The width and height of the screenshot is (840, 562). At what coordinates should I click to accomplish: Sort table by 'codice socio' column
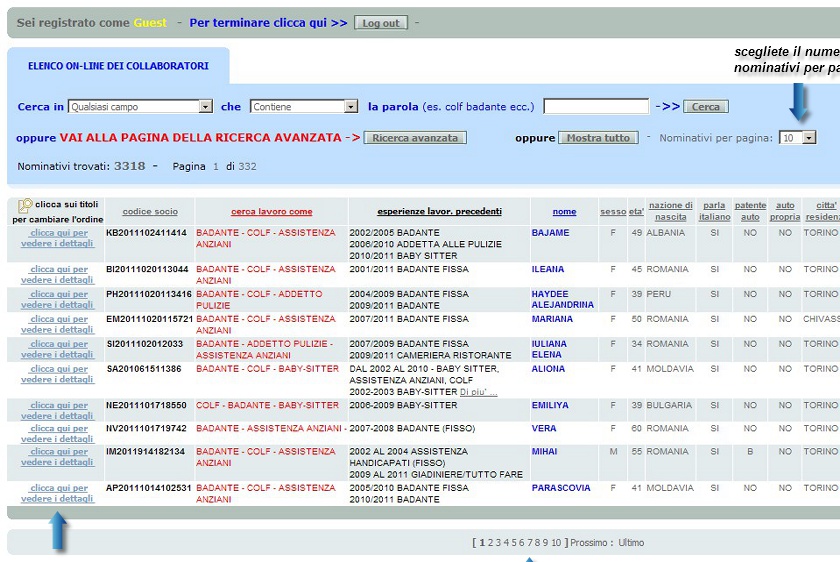click(x=150, y=212)
